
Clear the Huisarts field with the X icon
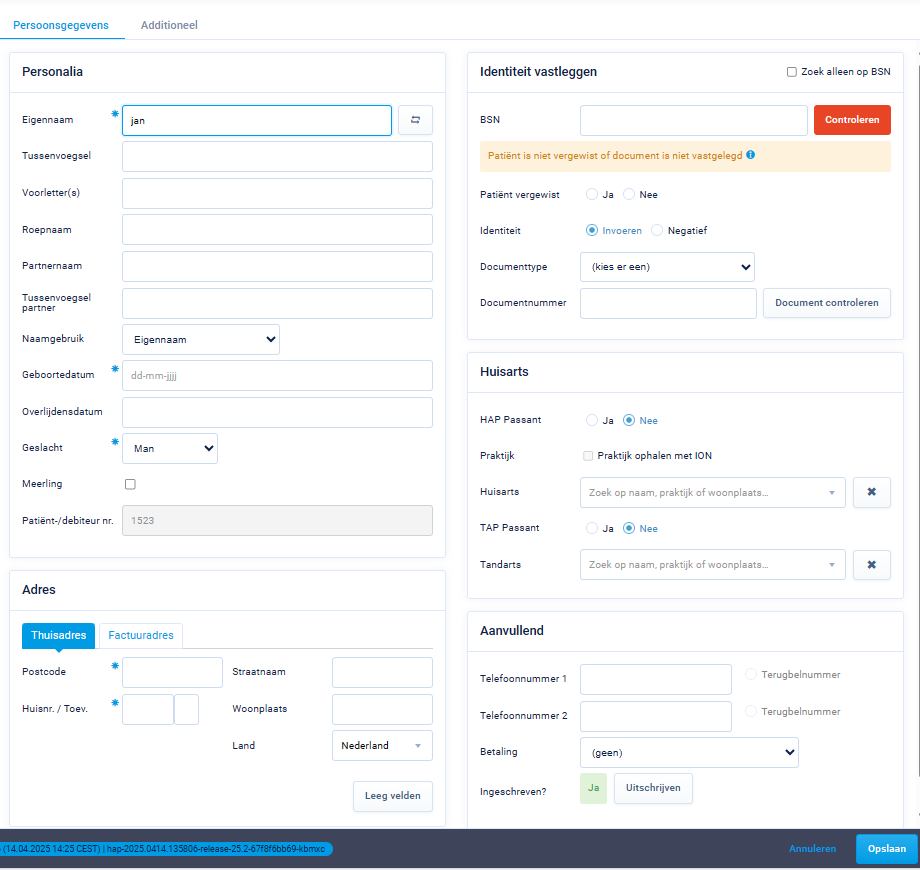tap(871, 492)
